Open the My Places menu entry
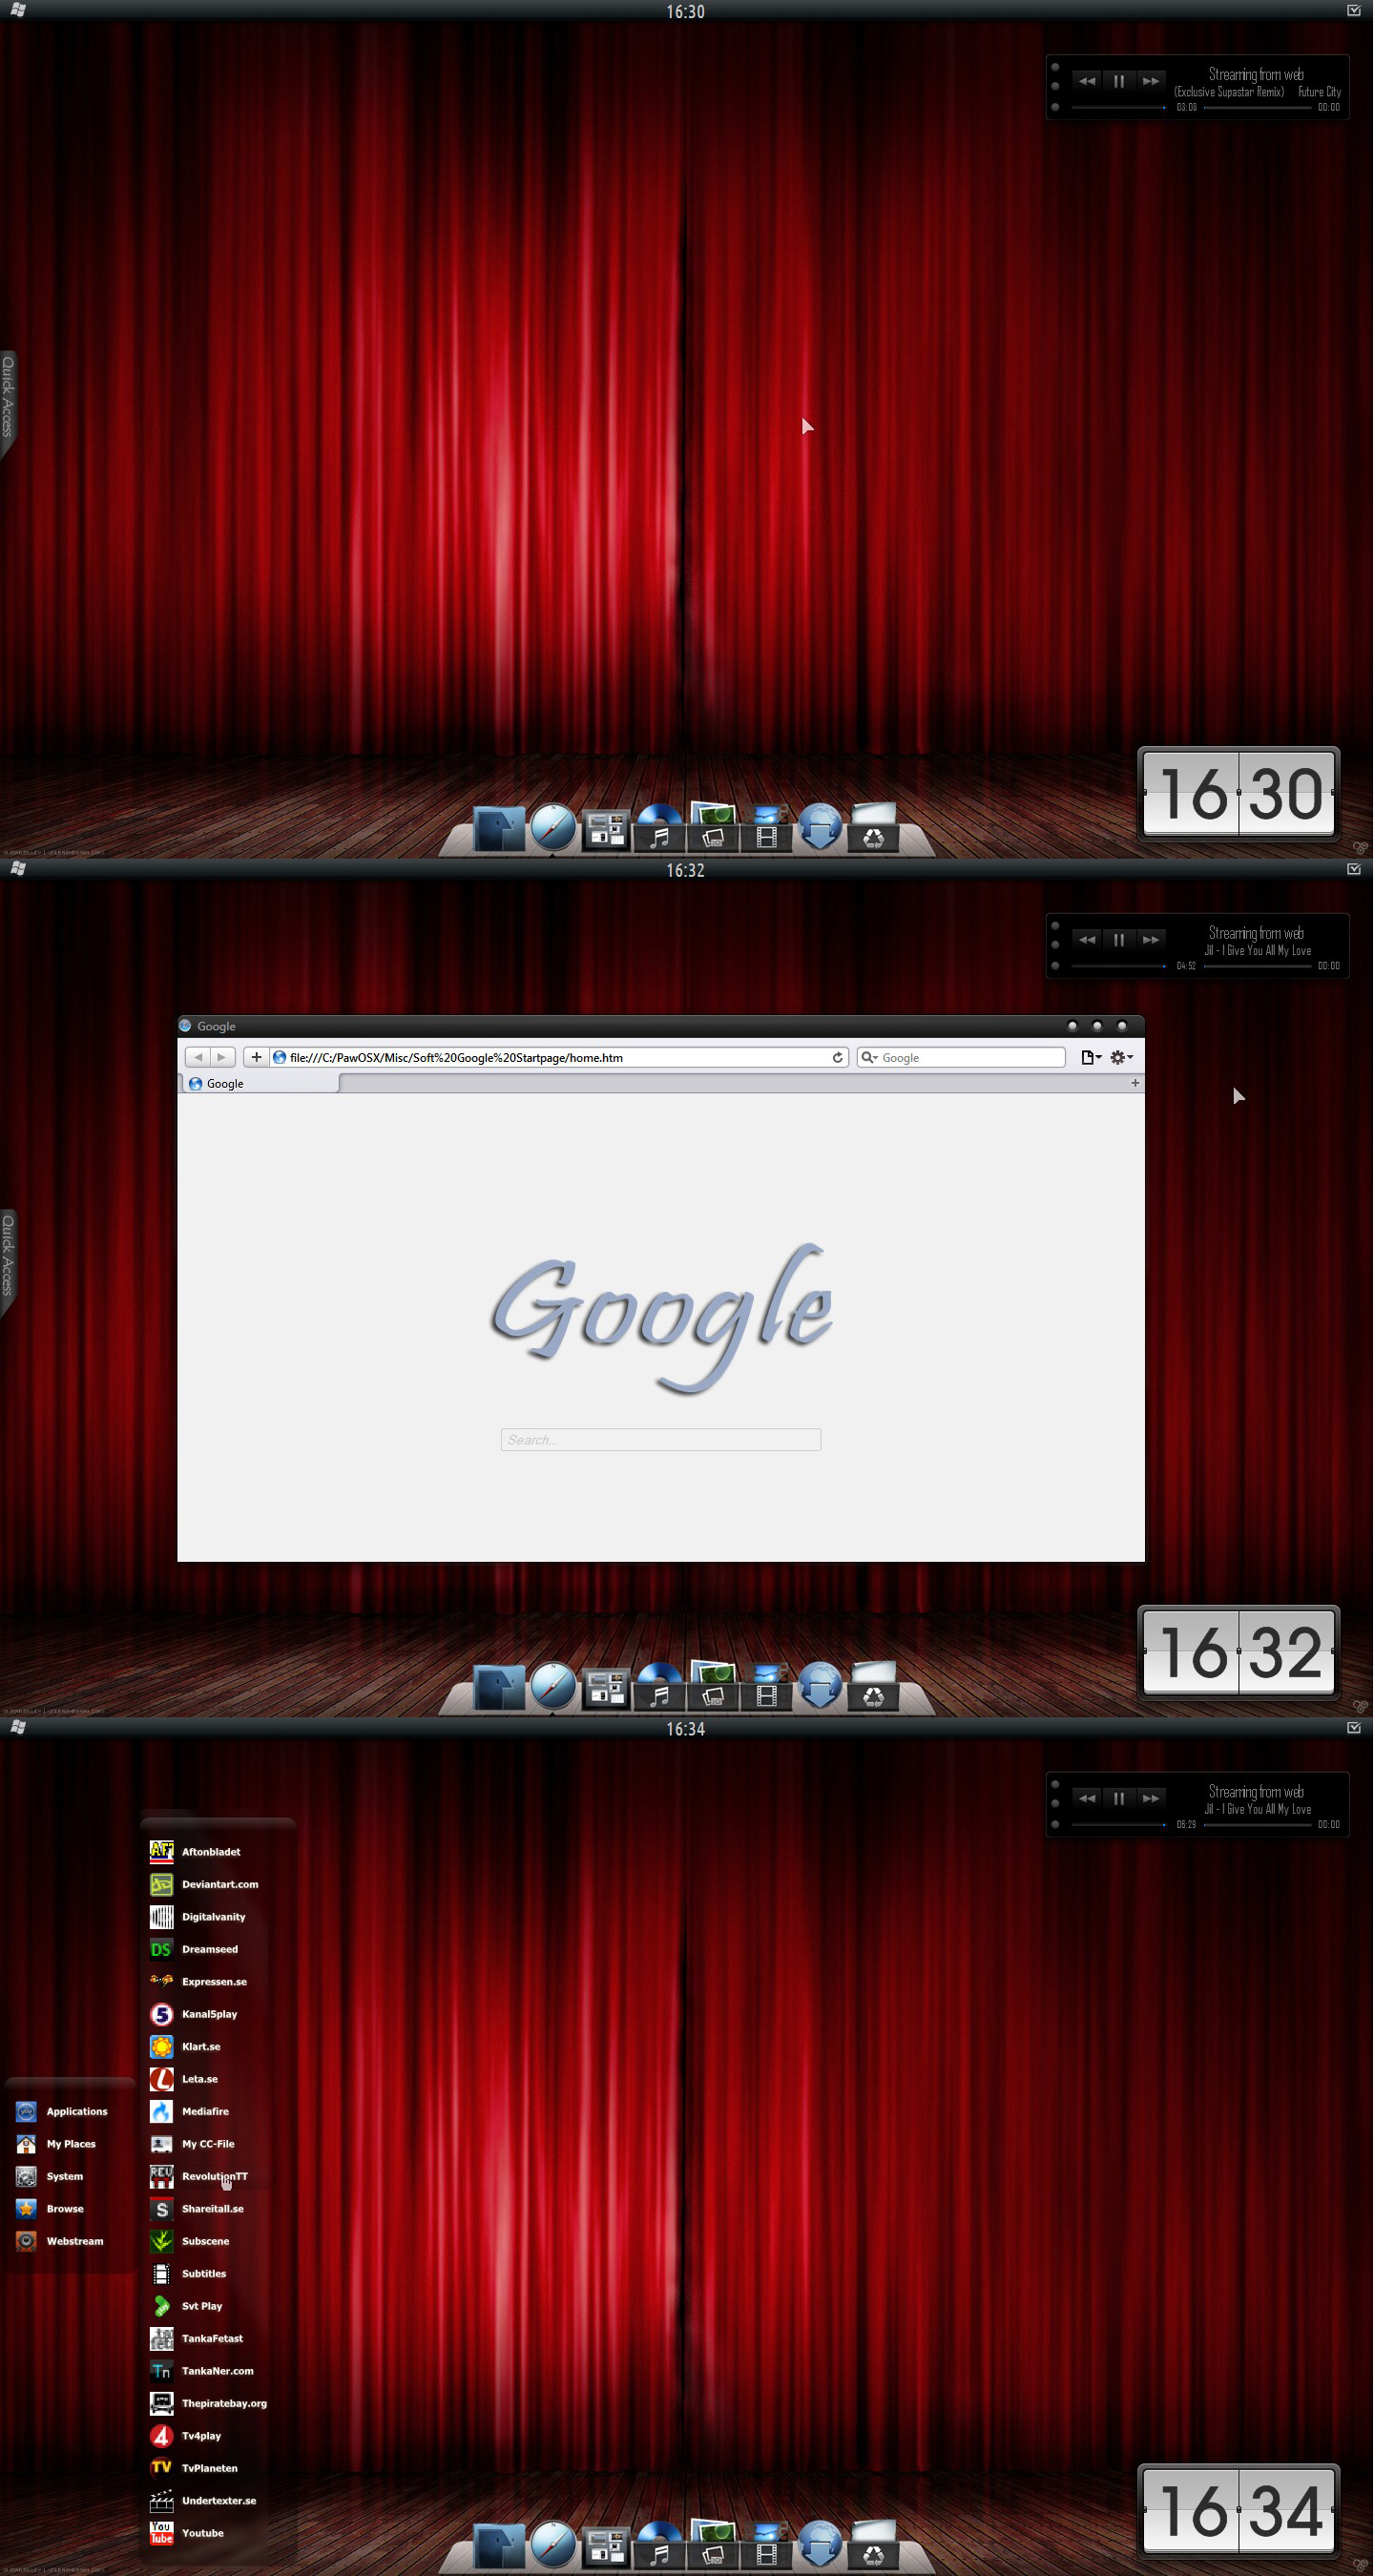Viewport: 1374px width, 2576px height. pos(56,2144)
